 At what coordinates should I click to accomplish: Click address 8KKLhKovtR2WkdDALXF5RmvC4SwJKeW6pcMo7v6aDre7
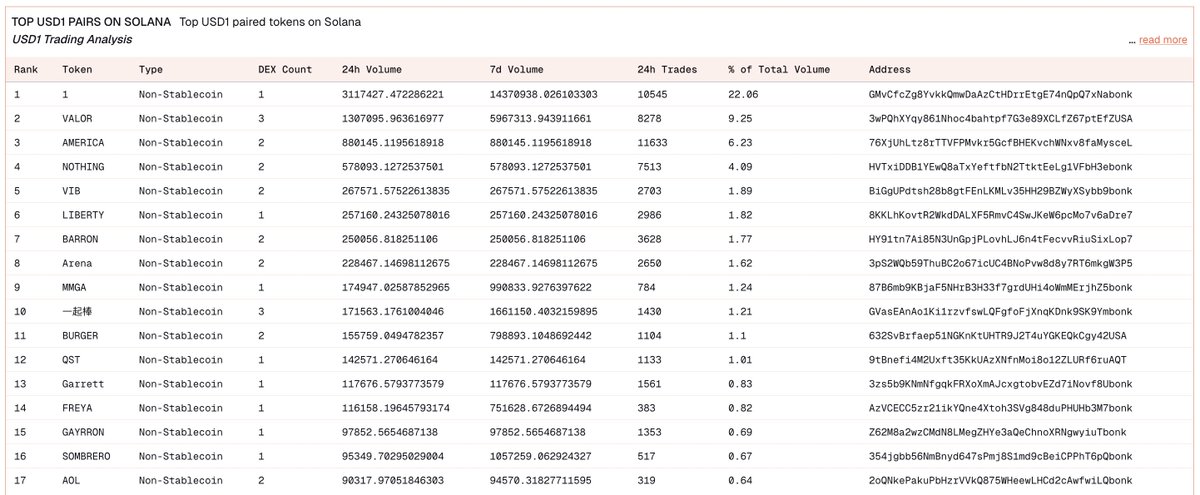click(1000, 214)
